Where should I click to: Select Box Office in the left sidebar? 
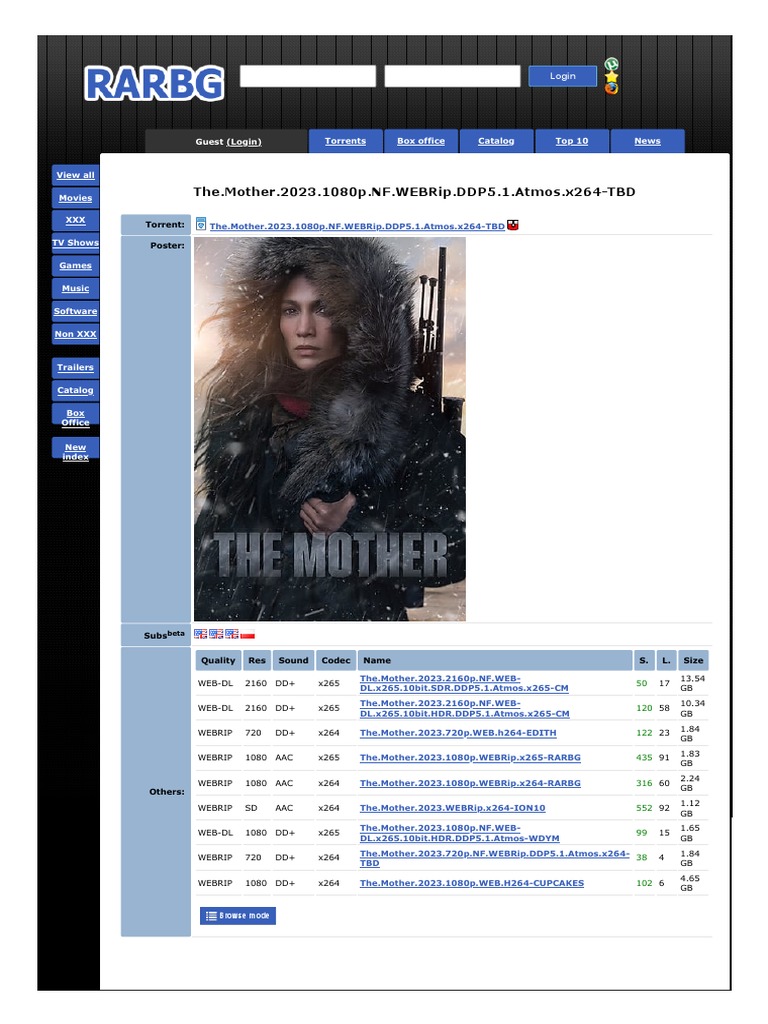click(75, 417)
